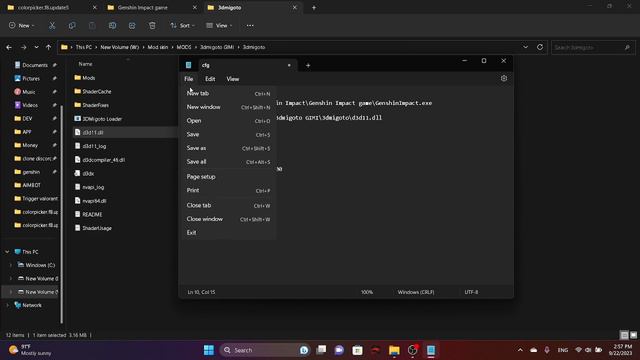Choose Open from File menu
The height and width of the screenshot is (360, 640).
click(x=228, y=121)
